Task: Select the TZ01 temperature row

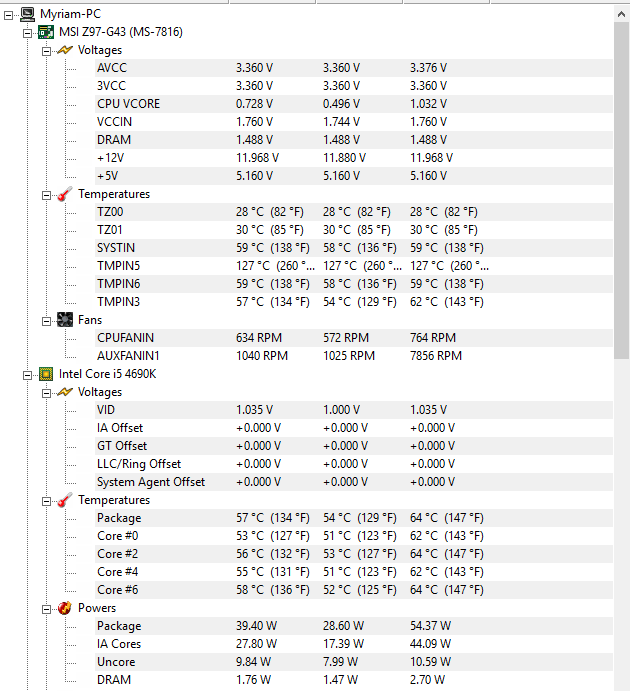Action: tap(354, 230)
